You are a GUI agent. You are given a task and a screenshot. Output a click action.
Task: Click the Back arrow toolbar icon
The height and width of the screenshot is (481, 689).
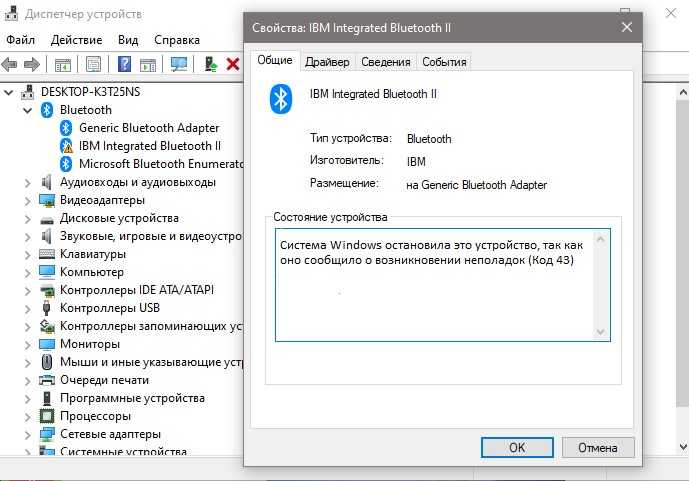point(9,65)
